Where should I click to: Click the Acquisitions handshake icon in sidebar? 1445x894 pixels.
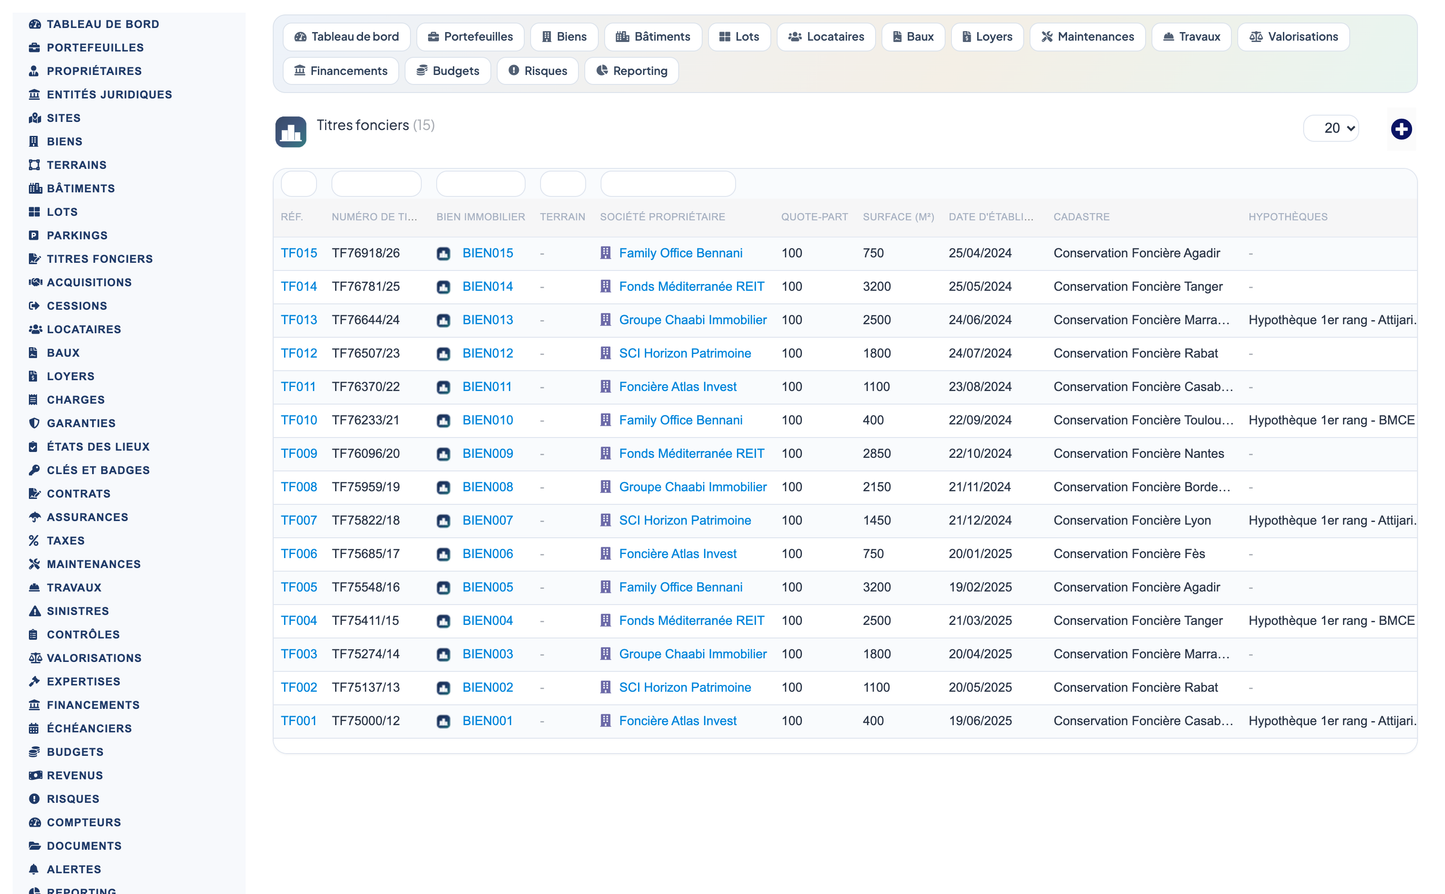(35, 283)
